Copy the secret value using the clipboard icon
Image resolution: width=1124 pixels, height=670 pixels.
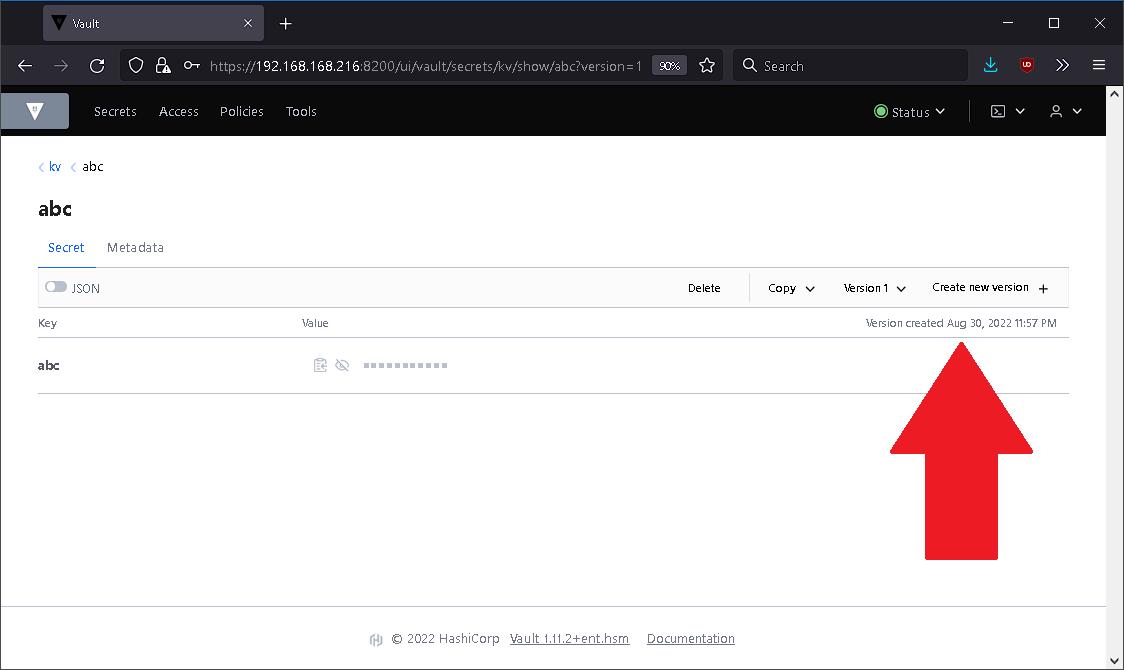click(319, 365)
